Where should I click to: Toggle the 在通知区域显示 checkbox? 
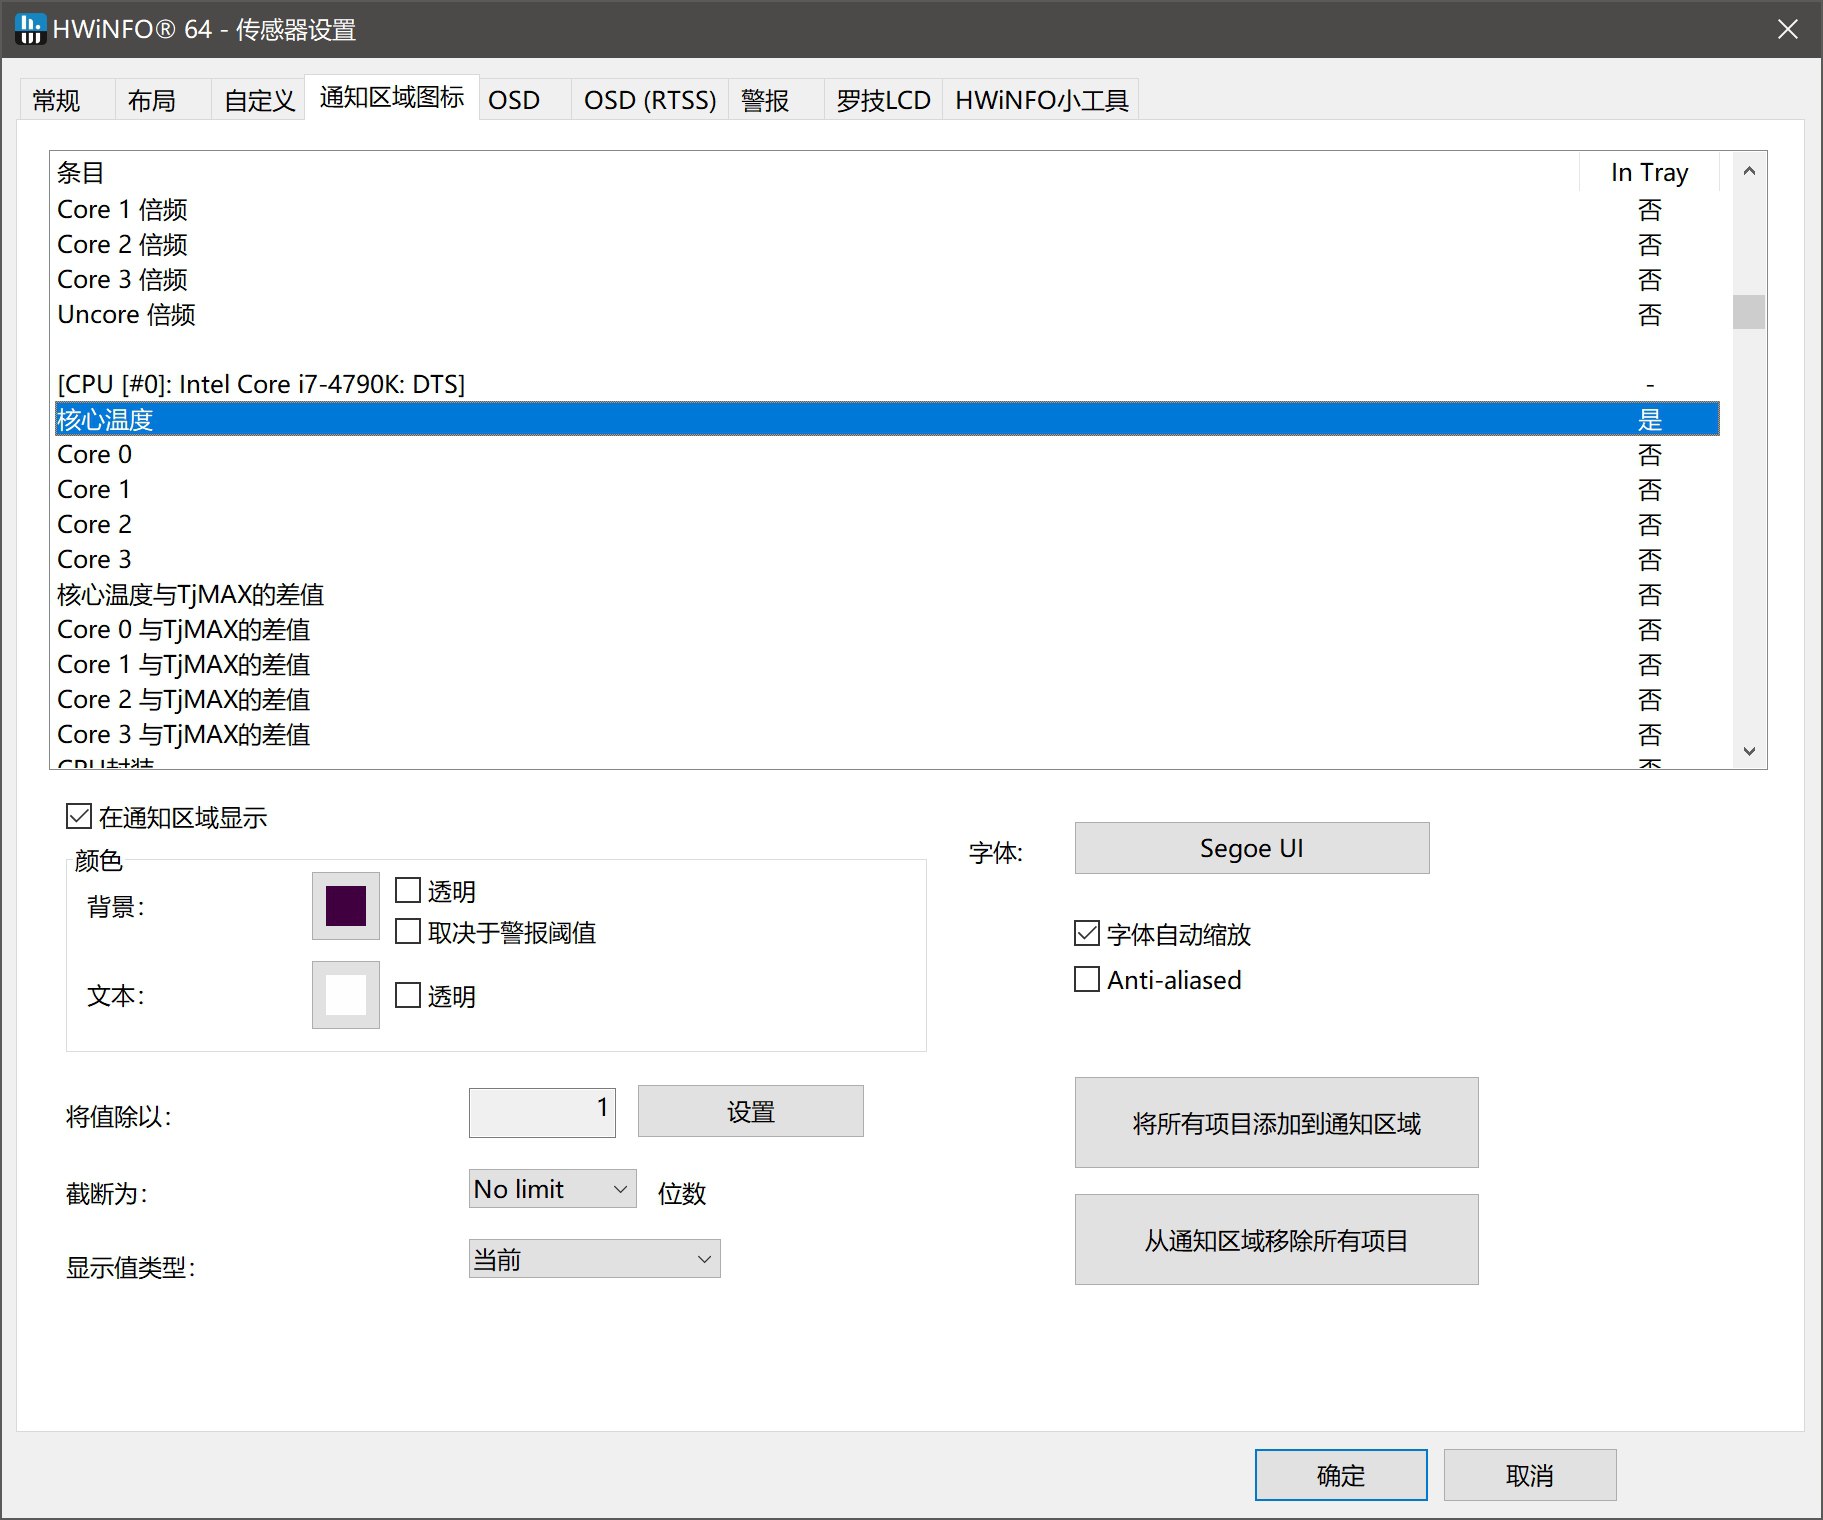click(x=79, y=817)
